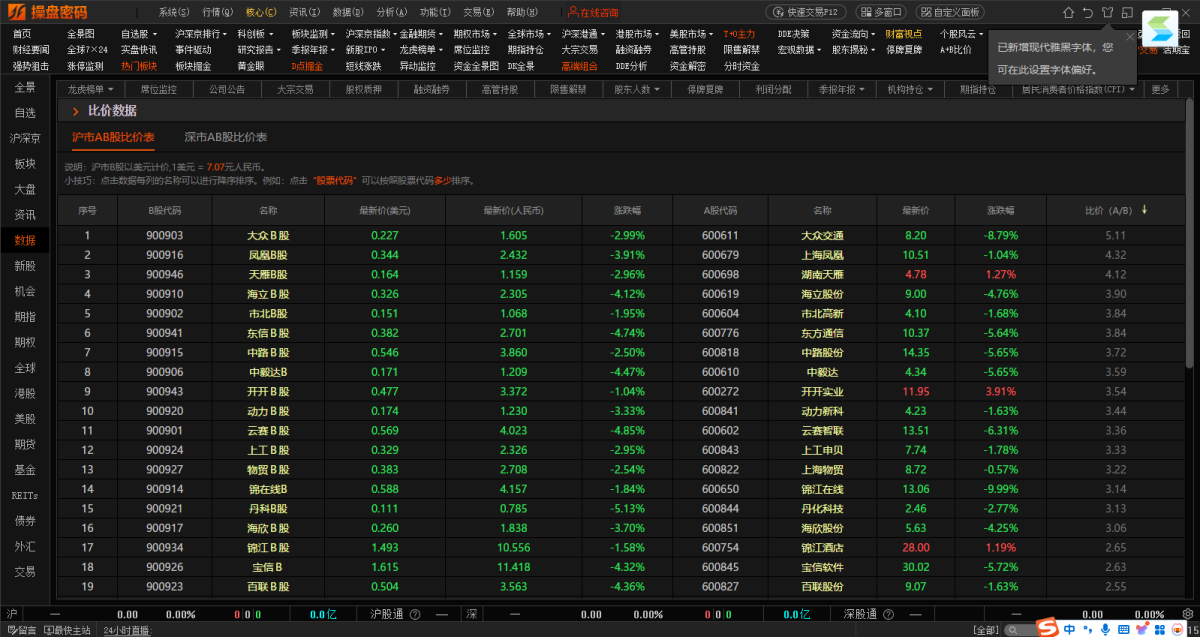1200x637 pixels.
Task: Click the 财富视点 toolbar item
Action: pyautogui.click(x=904, y=34)
